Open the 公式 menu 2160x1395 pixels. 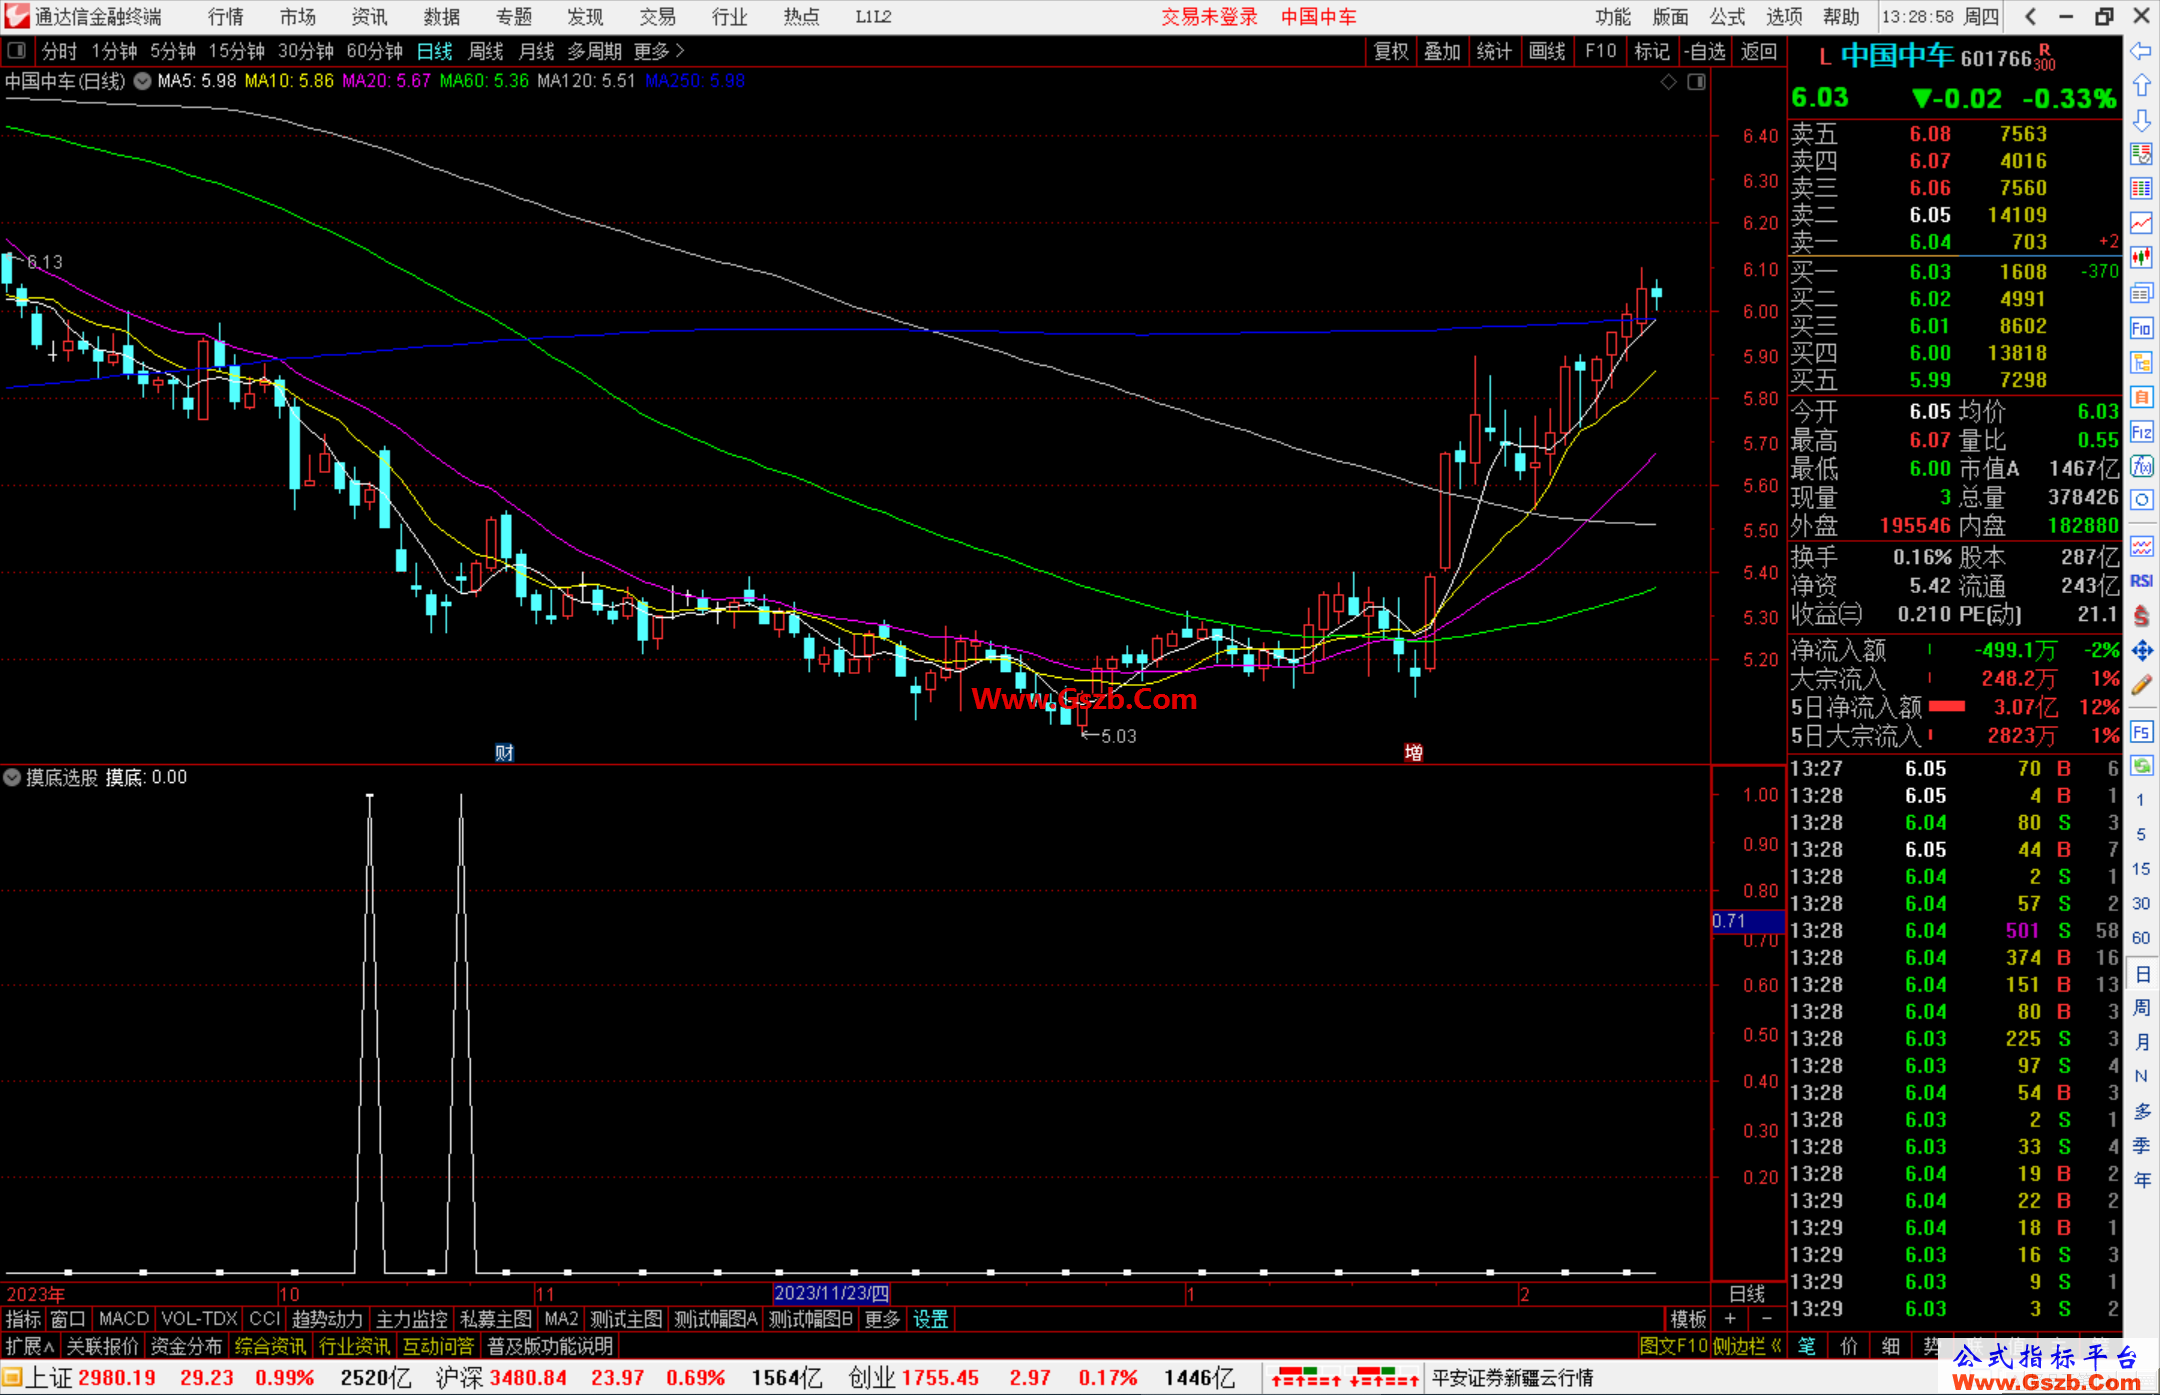[1727, 17]
